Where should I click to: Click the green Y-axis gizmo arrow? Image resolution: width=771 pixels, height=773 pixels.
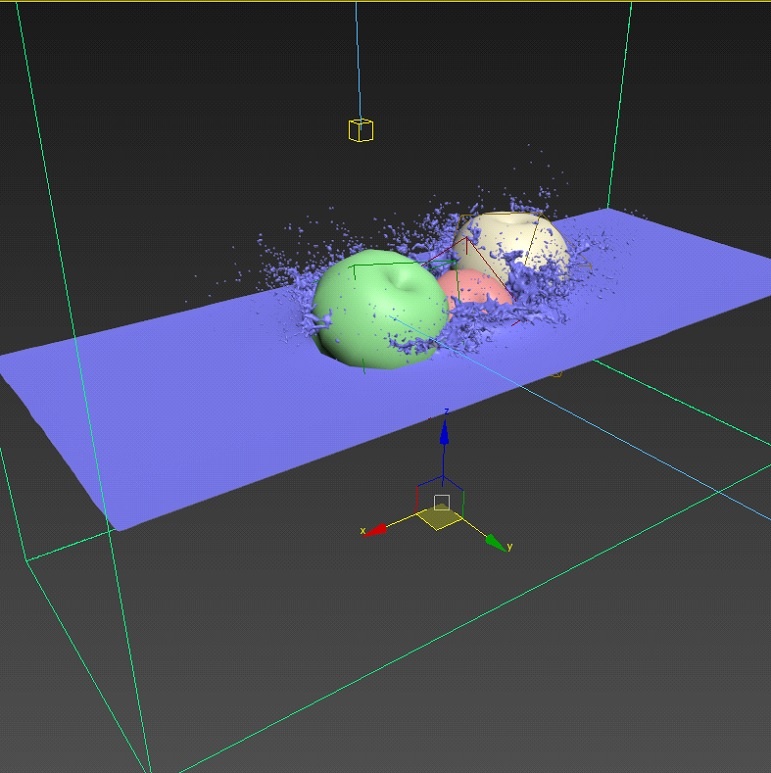[x=496, y=542]
